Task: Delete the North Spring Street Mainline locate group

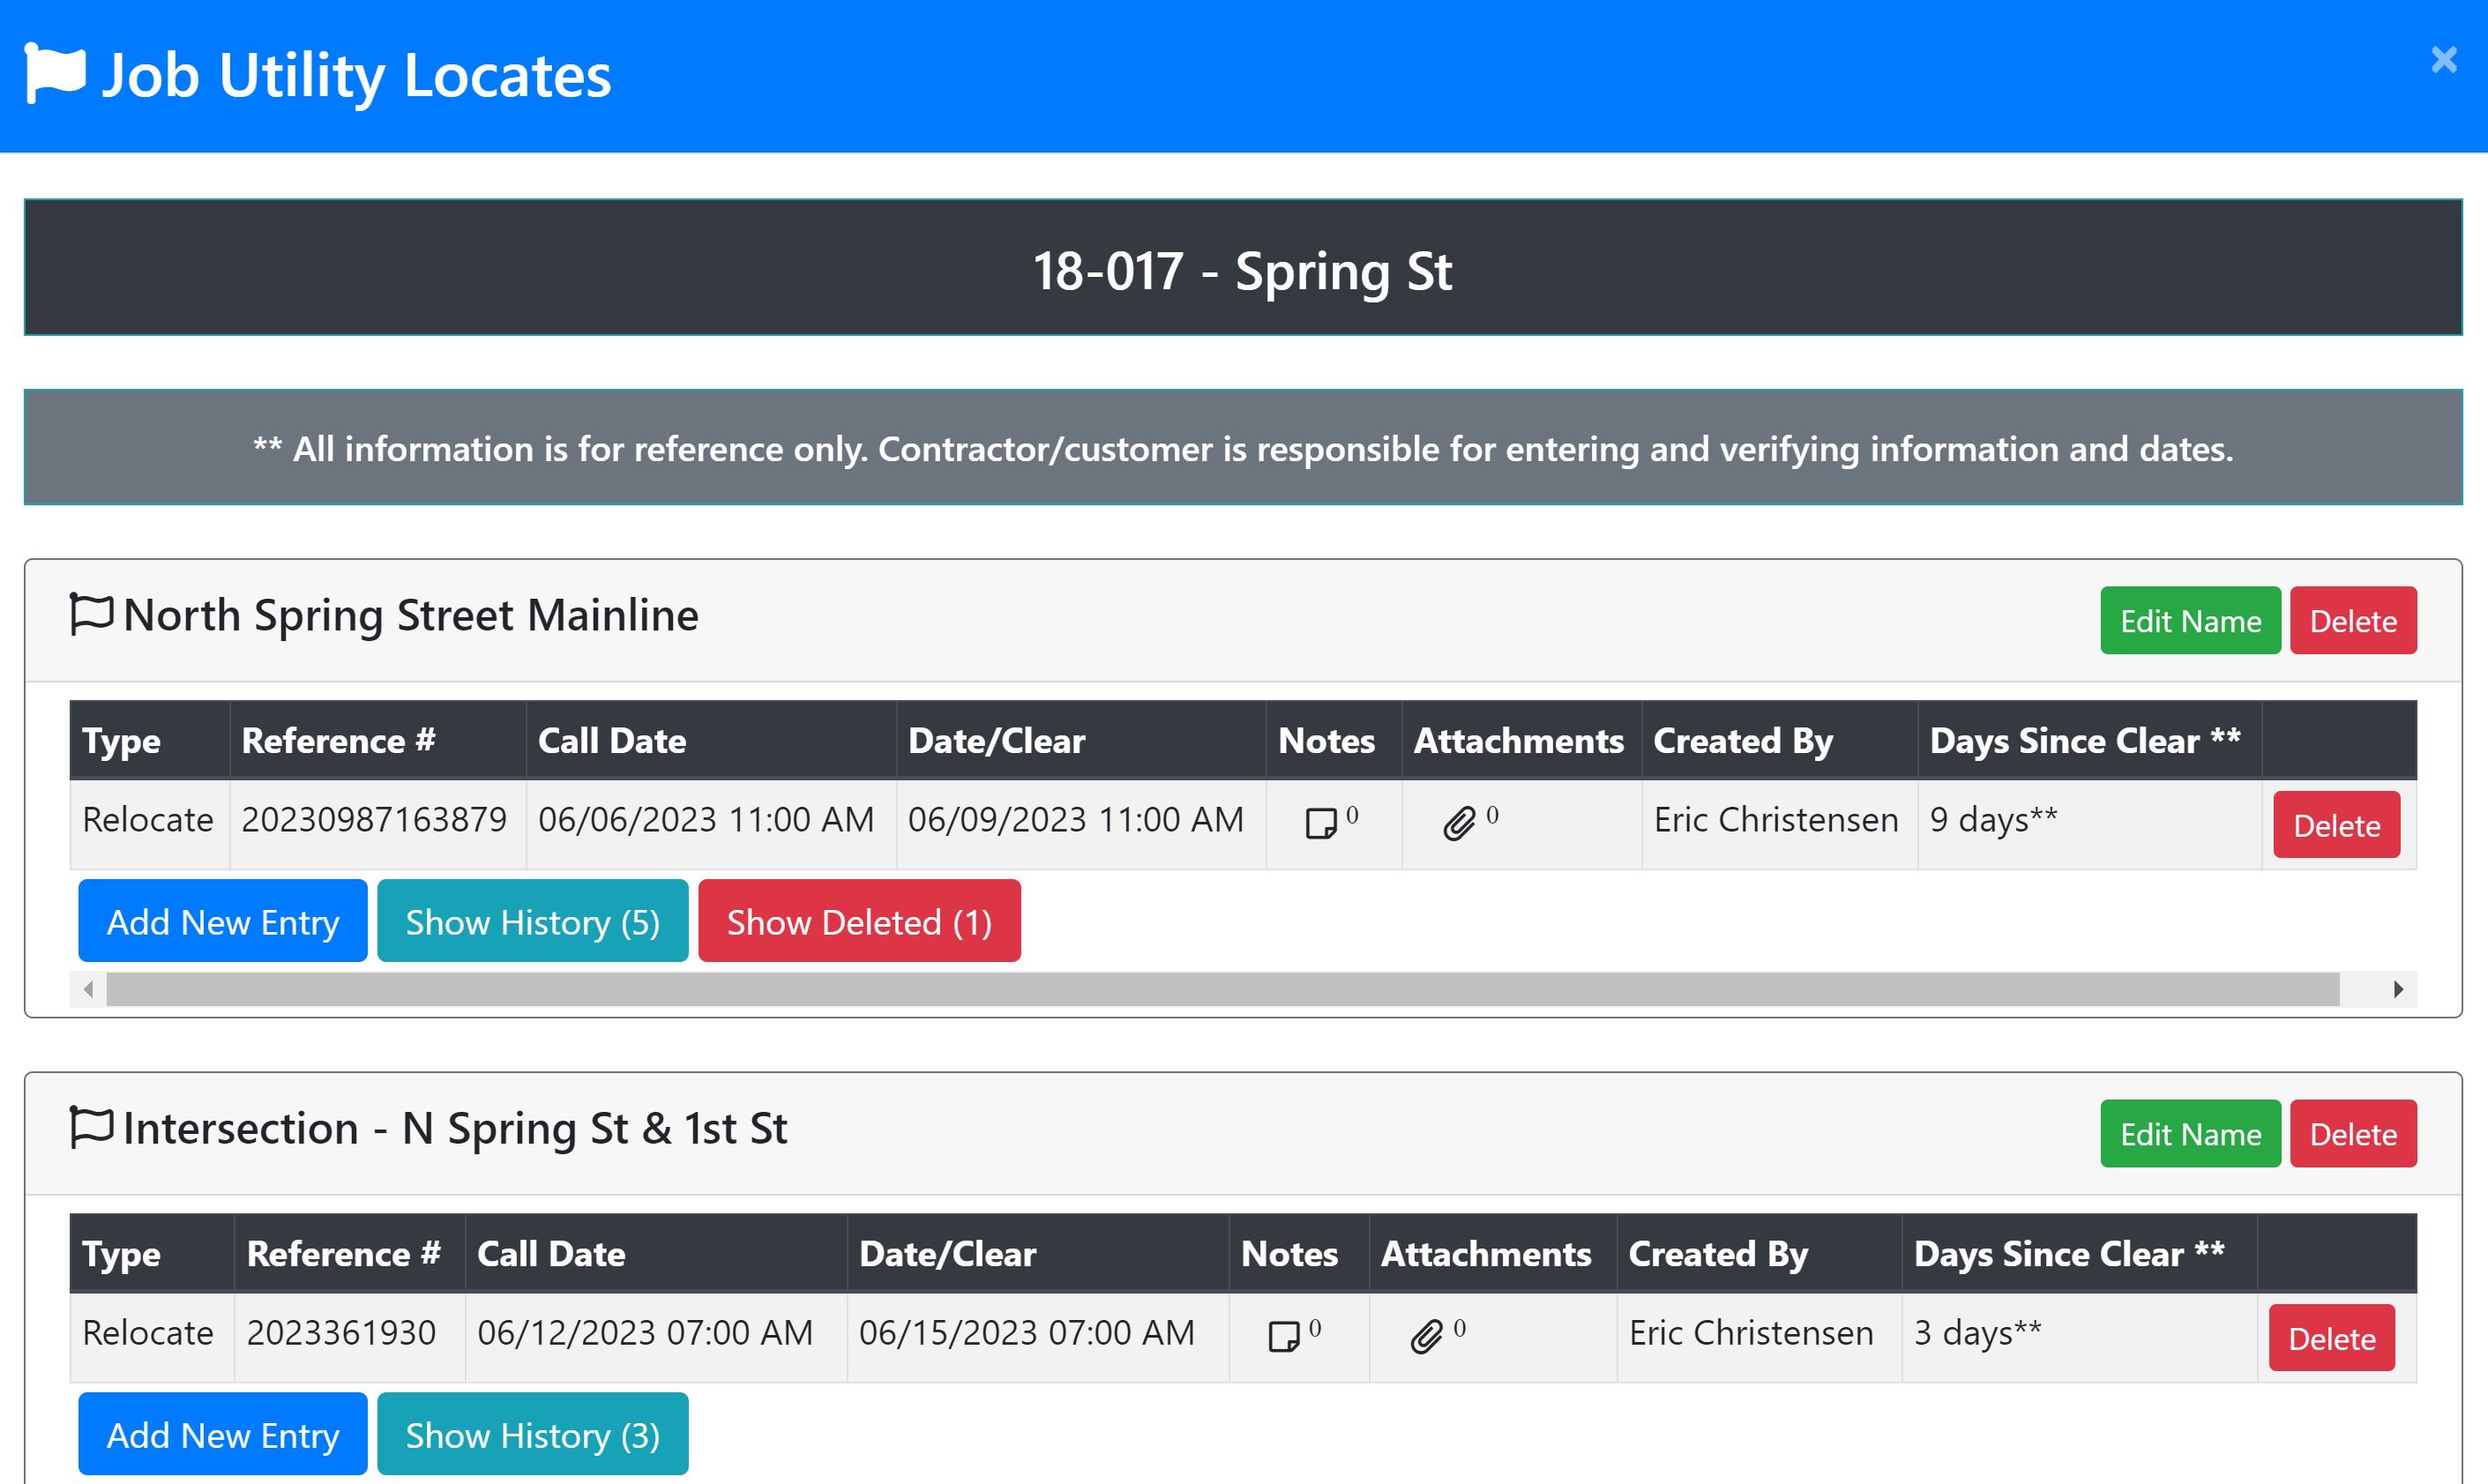Action: (2353, 621)
